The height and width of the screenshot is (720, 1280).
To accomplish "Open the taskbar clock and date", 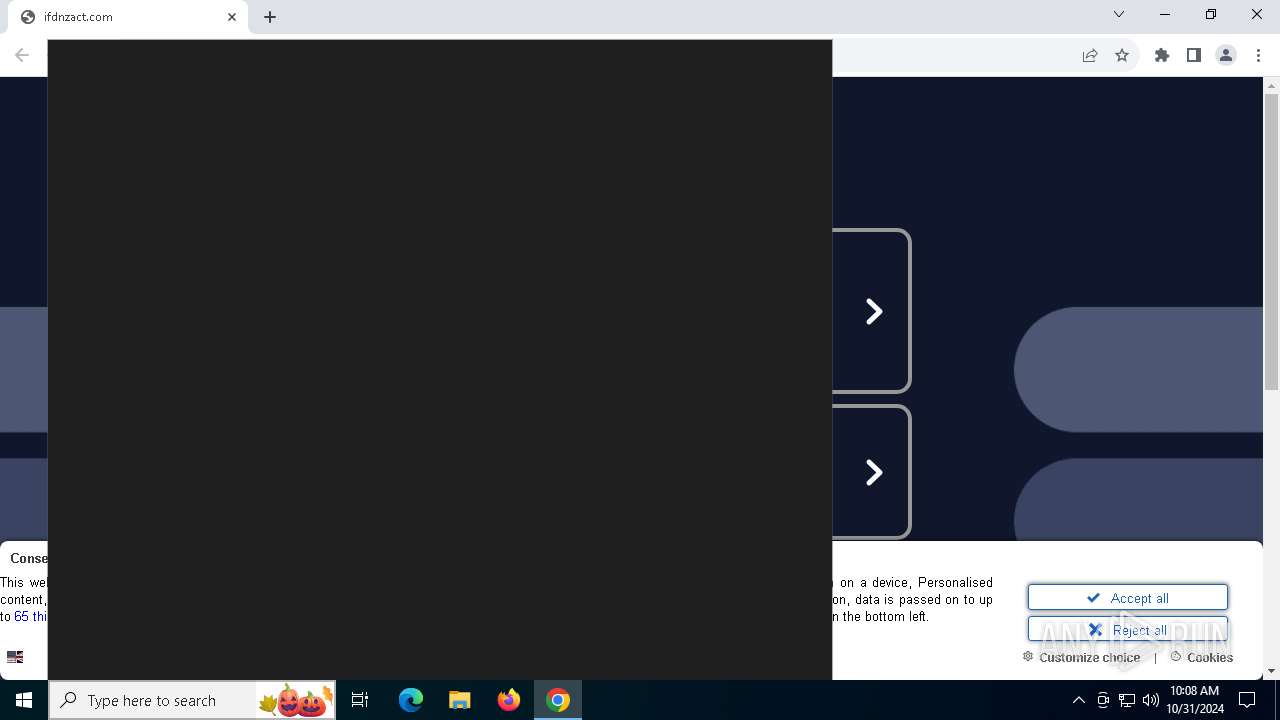I will (x=1195, y=700).
